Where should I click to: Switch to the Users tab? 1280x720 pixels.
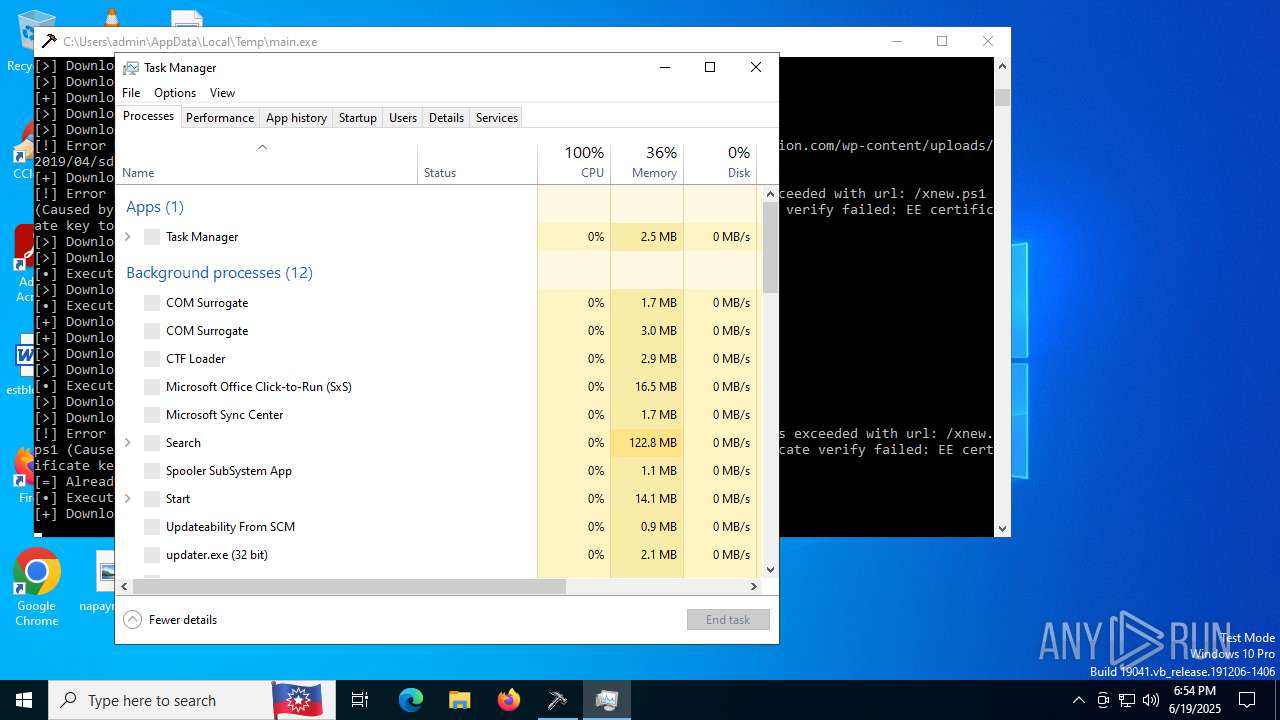point(403,118)
